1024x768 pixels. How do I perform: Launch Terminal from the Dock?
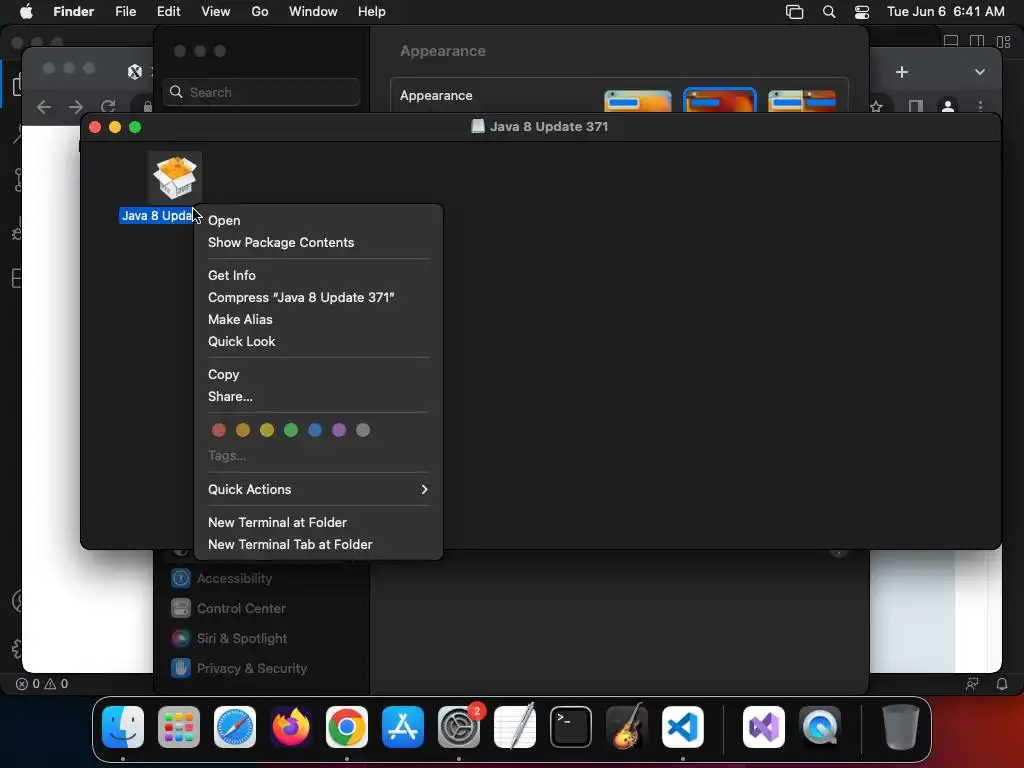pos(571,727)
